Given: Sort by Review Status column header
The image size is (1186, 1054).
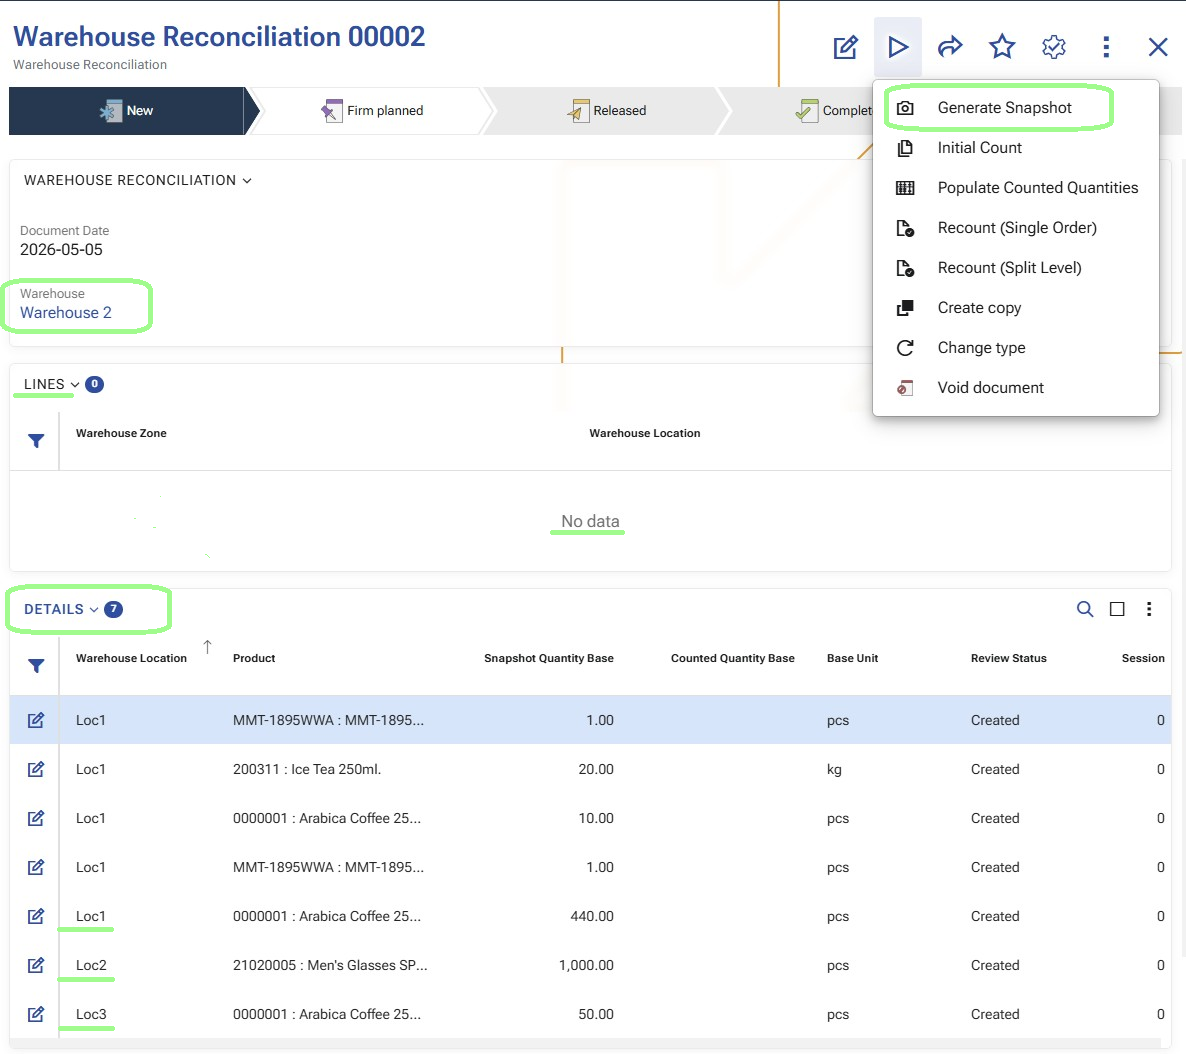Looking at the screenshot, I should [1008, 658].
